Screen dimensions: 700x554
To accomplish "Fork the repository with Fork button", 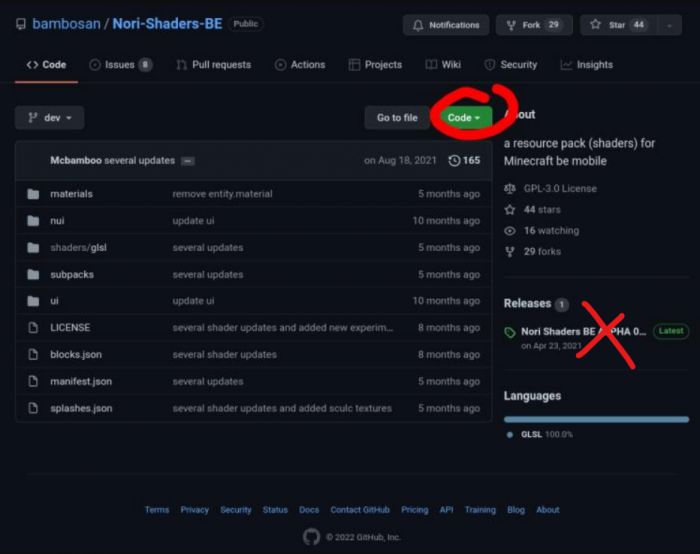I will [534, 25].
